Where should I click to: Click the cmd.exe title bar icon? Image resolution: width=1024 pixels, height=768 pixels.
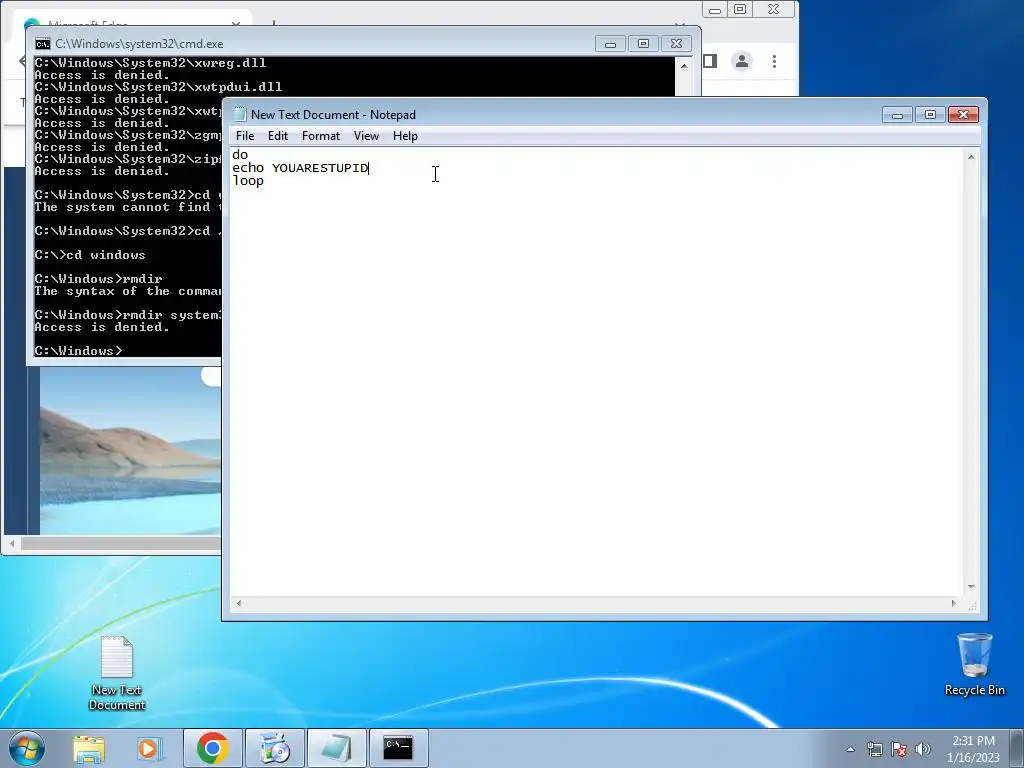[x=43, y=44]
